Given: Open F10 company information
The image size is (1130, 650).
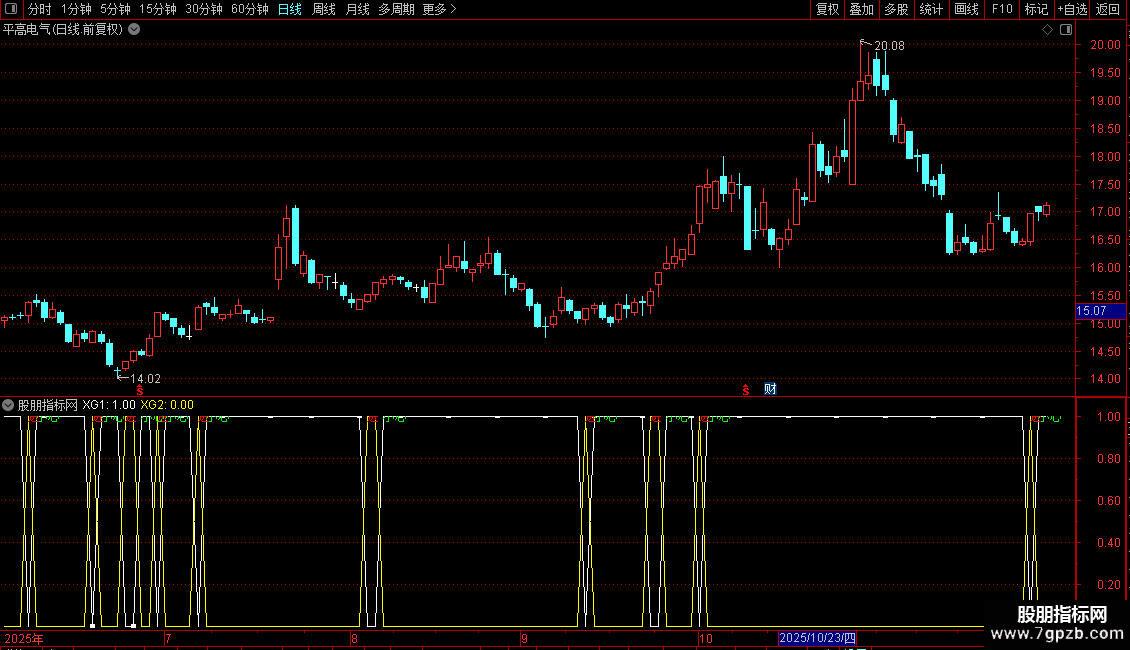Looking at the screenshot, I should click(x=1002, y=9).
